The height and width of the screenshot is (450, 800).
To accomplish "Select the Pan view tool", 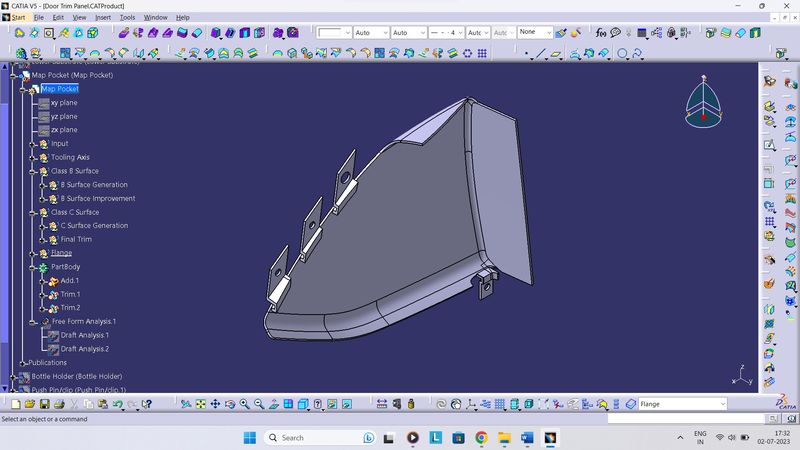I will click(215, 404).
